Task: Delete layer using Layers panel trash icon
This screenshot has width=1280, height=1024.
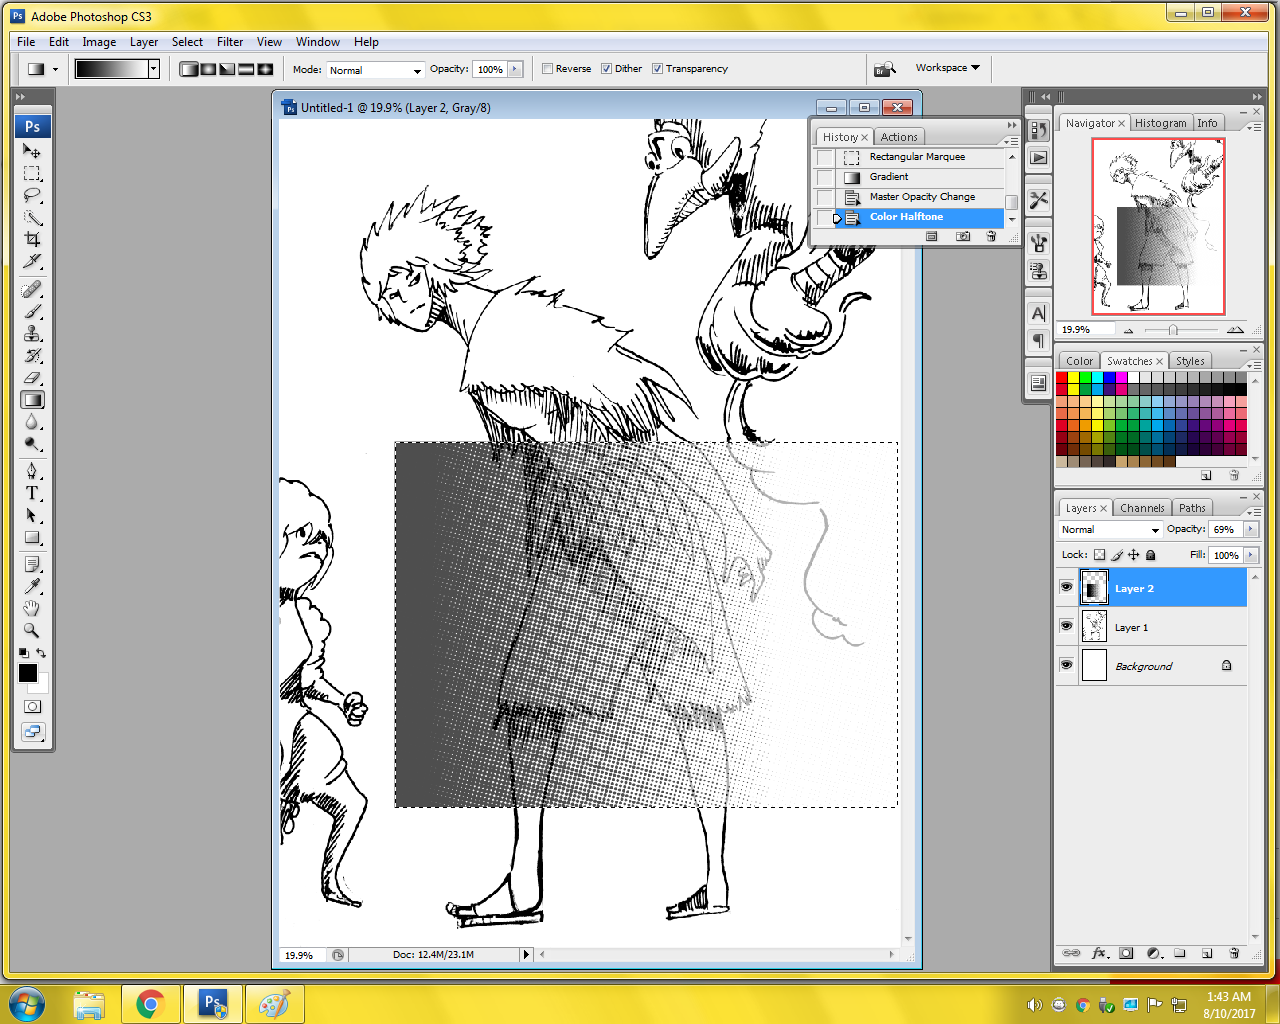Action: [1234, 953]
